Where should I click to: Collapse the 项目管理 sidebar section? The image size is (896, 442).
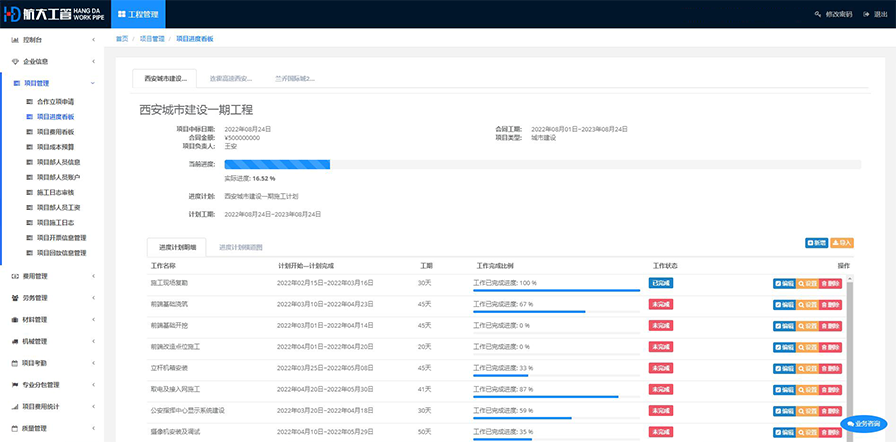92,84
